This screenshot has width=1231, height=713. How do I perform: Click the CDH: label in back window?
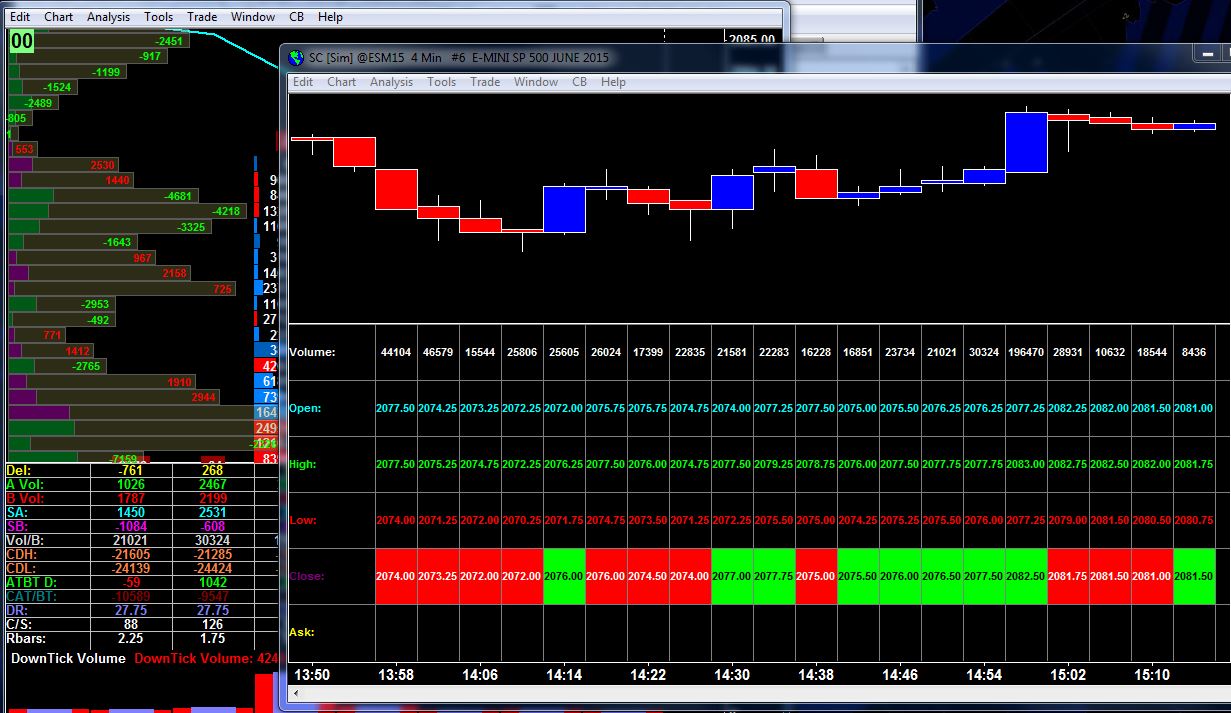coord(22,554)
